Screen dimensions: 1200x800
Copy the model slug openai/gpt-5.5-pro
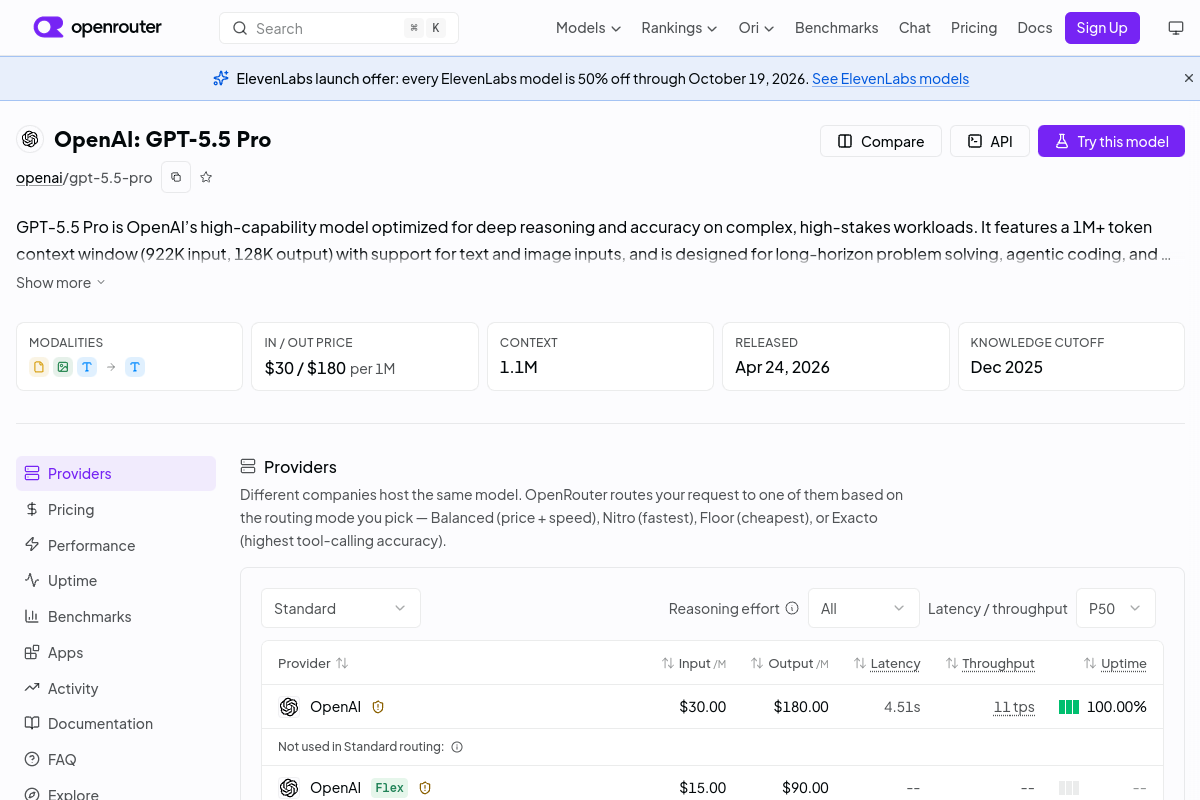(x=176, y=177)
